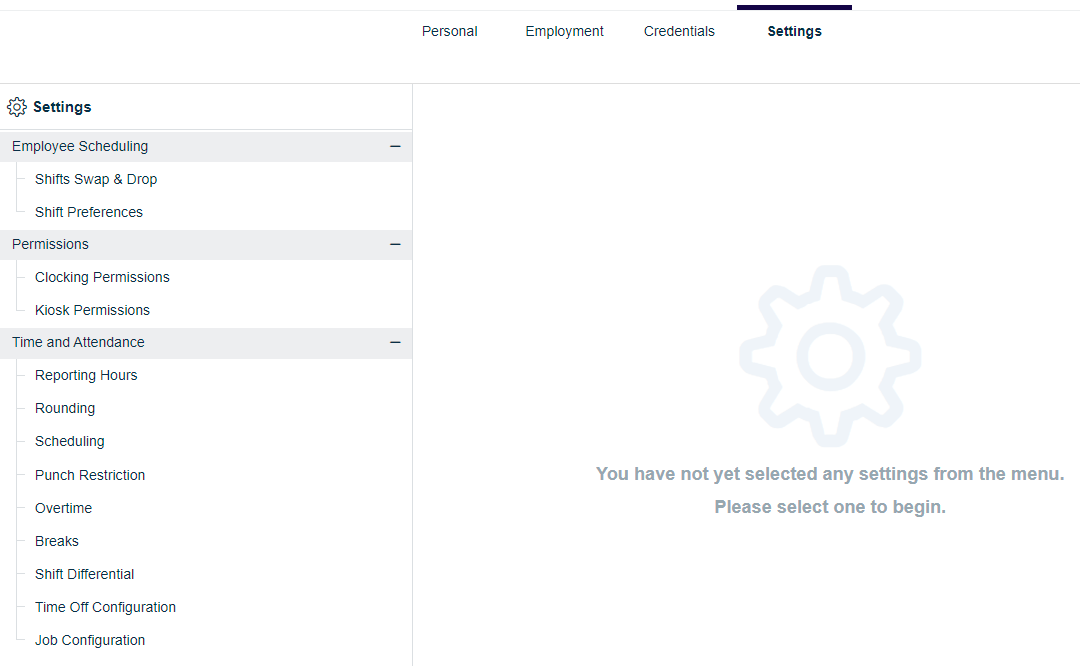This screenshot has height=666, width=1080.
Task: Click the large gear placeholder graphic
Action: click(x=829, y=355)
